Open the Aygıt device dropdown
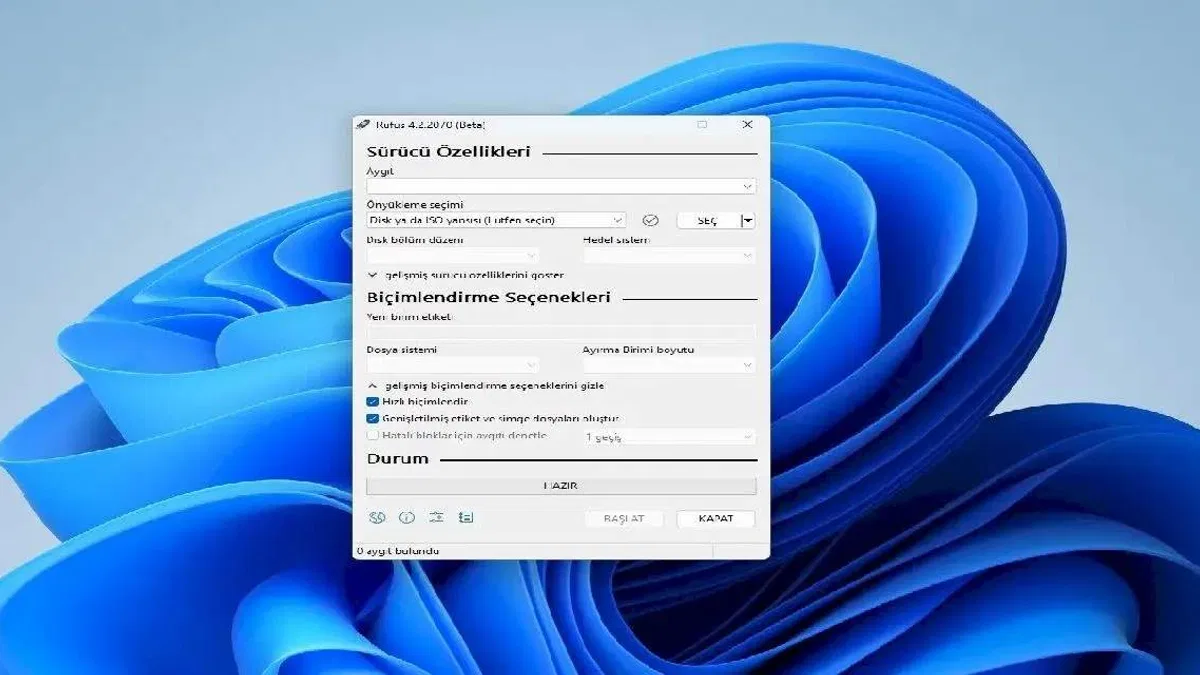Screen dimensions: 1200x675 561,186
